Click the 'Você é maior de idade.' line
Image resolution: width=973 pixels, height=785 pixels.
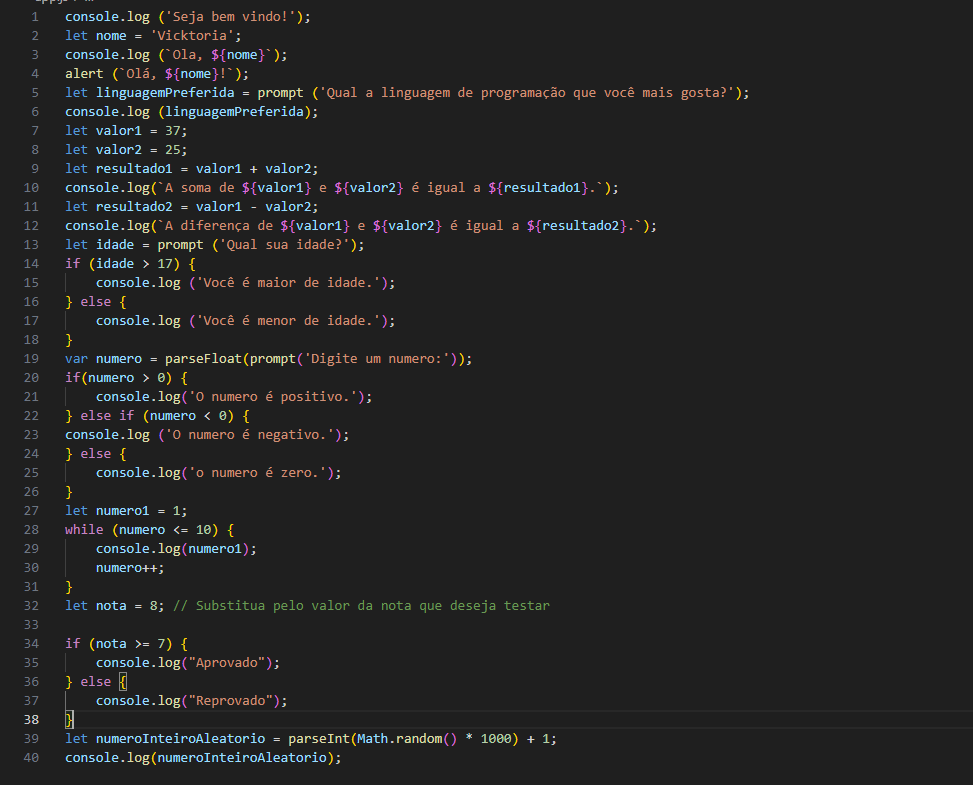tap(245, 283)
